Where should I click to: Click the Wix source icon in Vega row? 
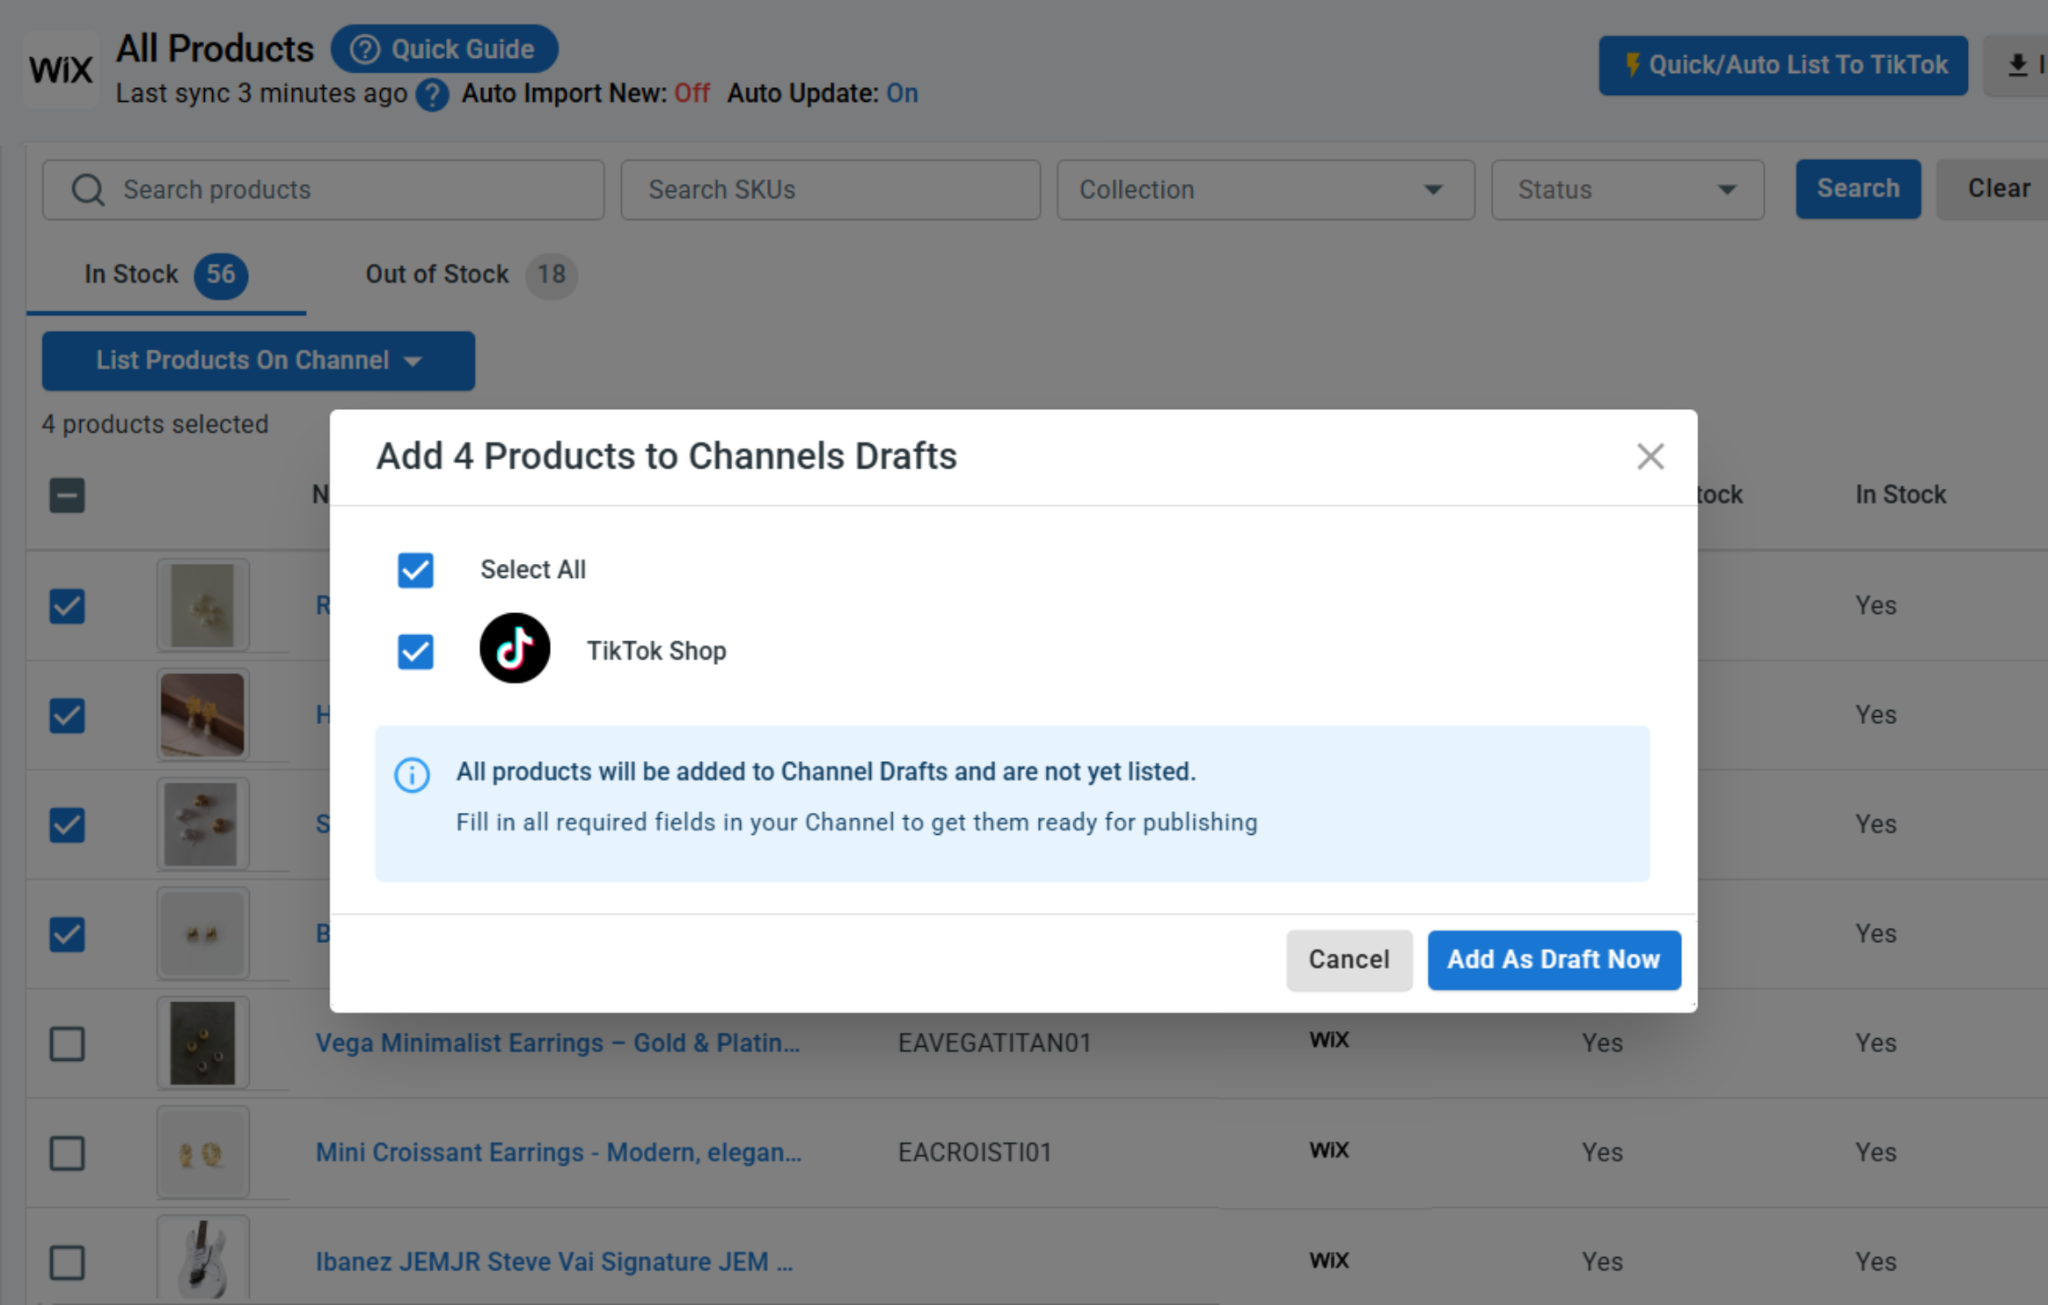pyautogui.click(x=1329, y=1040)
